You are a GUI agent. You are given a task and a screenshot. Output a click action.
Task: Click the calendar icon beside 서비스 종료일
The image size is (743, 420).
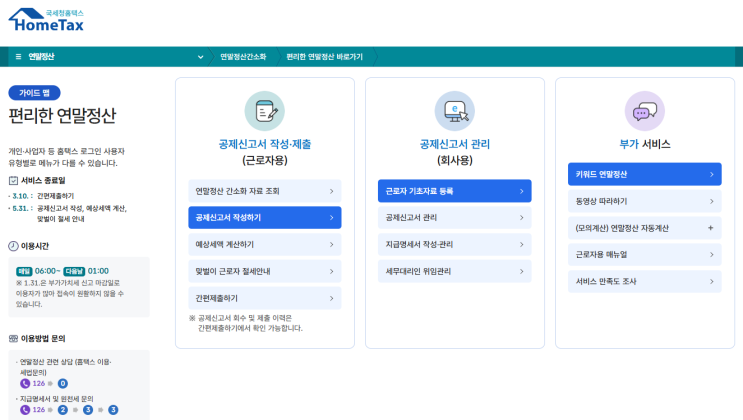13,181
